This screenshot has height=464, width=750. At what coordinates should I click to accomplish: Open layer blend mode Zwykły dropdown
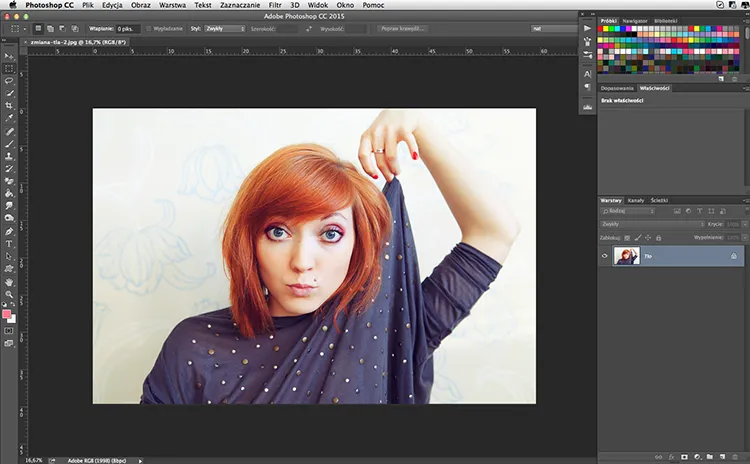point(652,224)
